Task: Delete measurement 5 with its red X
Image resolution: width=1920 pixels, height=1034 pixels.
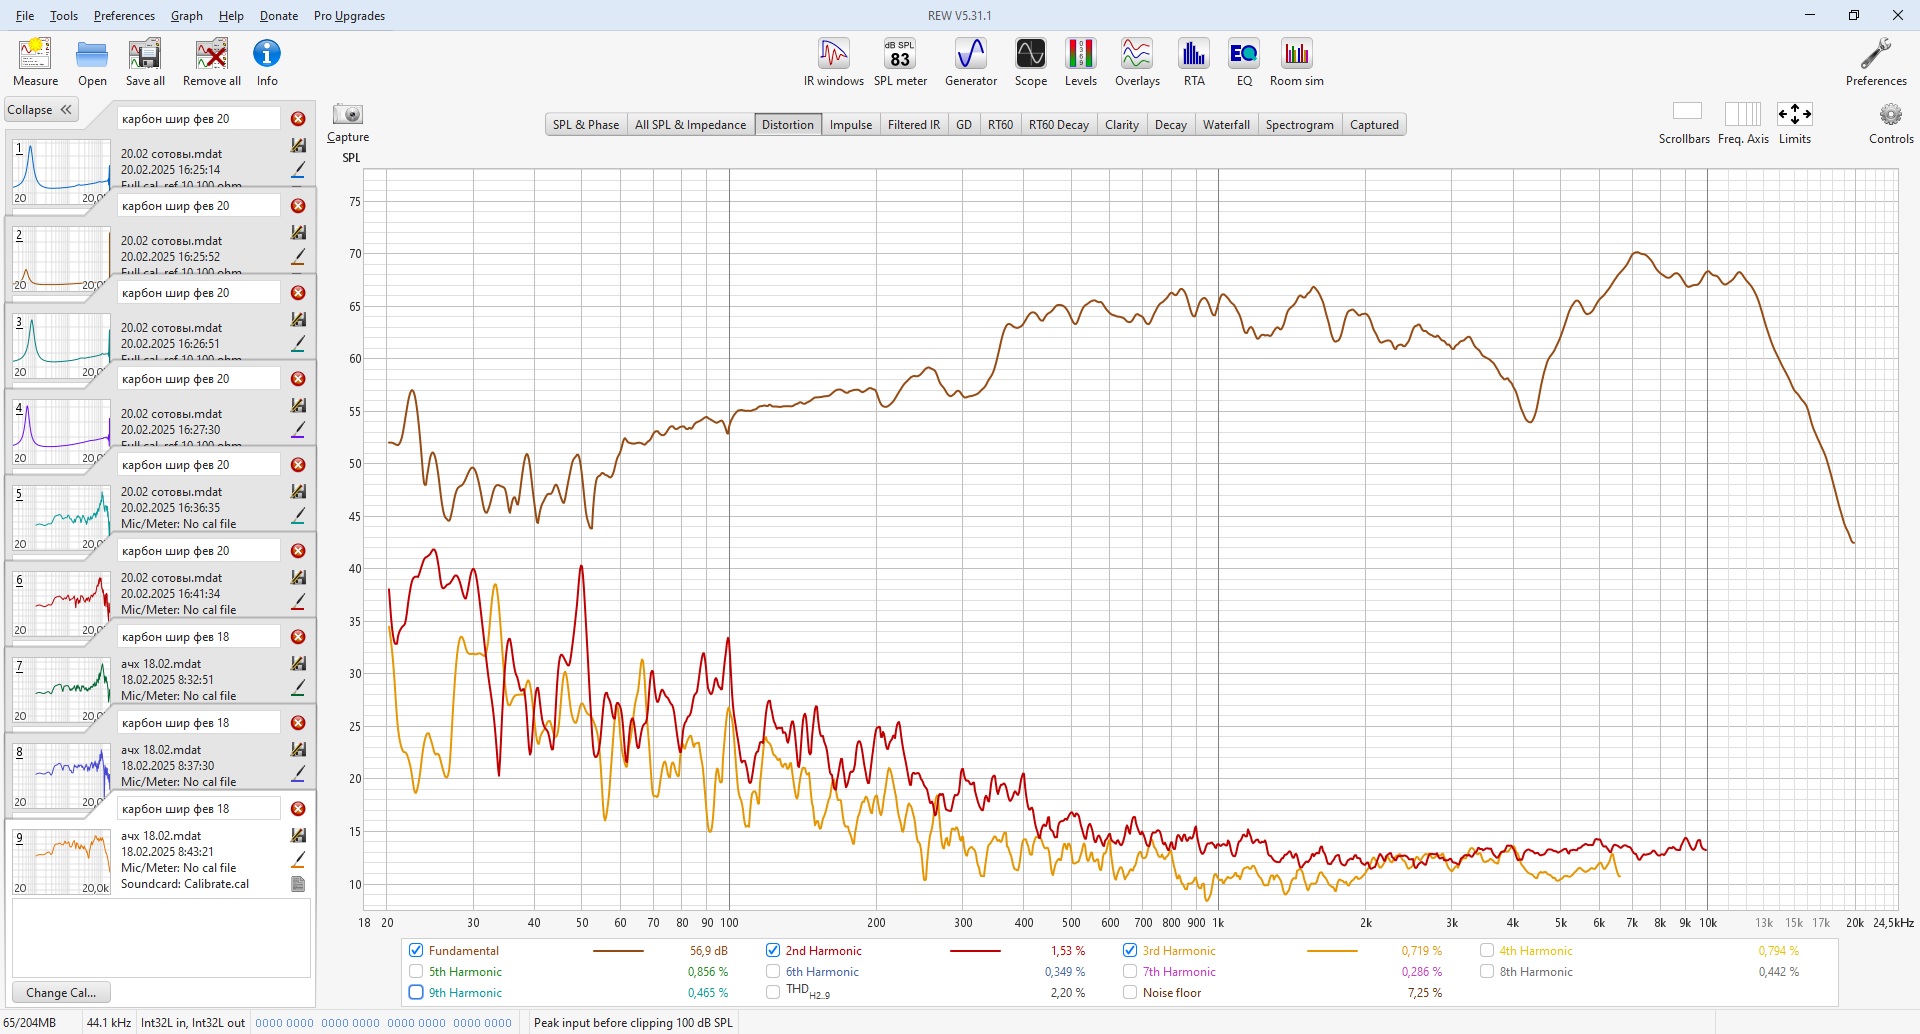Action: 298,465
